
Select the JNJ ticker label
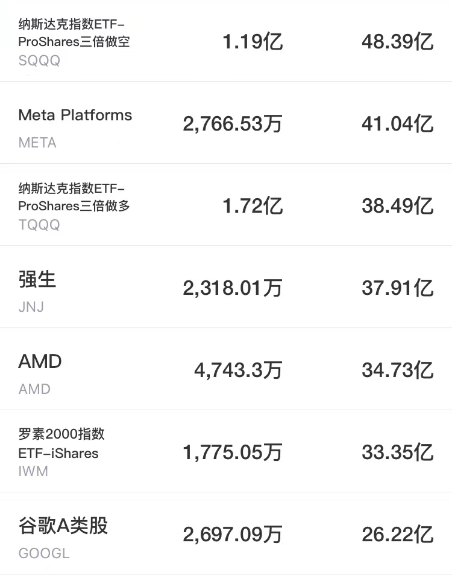[31, 307]
